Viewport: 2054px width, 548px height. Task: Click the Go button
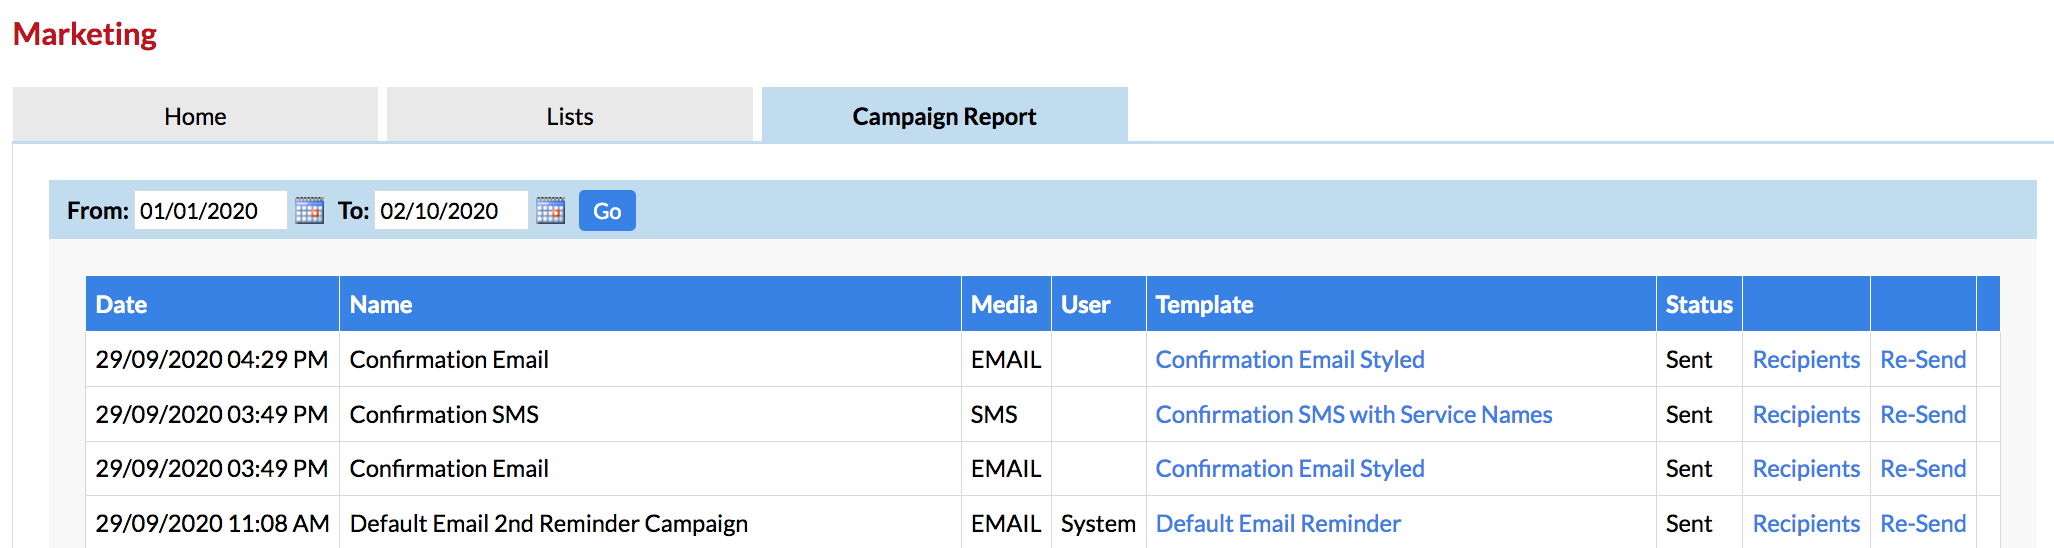point(607,211)
